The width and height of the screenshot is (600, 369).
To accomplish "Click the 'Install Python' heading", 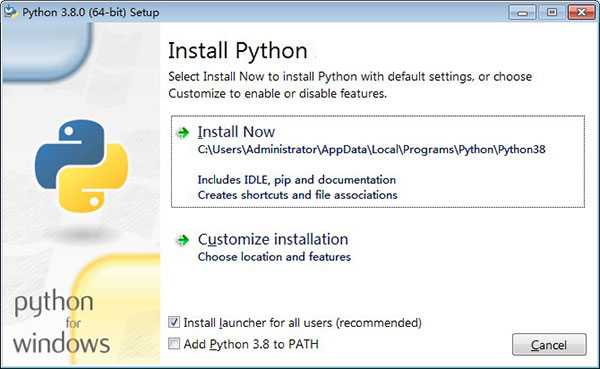I will pyautogui.click(x=238, y=51).
